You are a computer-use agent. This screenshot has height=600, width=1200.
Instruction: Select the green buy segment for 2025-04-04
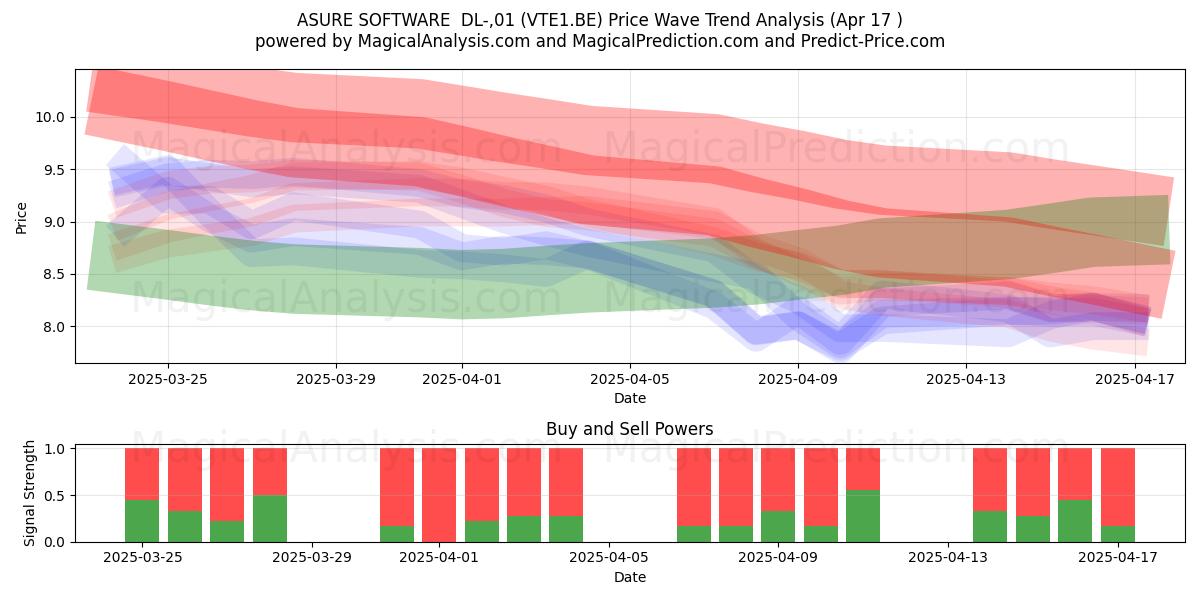click(x=566, y=529)
